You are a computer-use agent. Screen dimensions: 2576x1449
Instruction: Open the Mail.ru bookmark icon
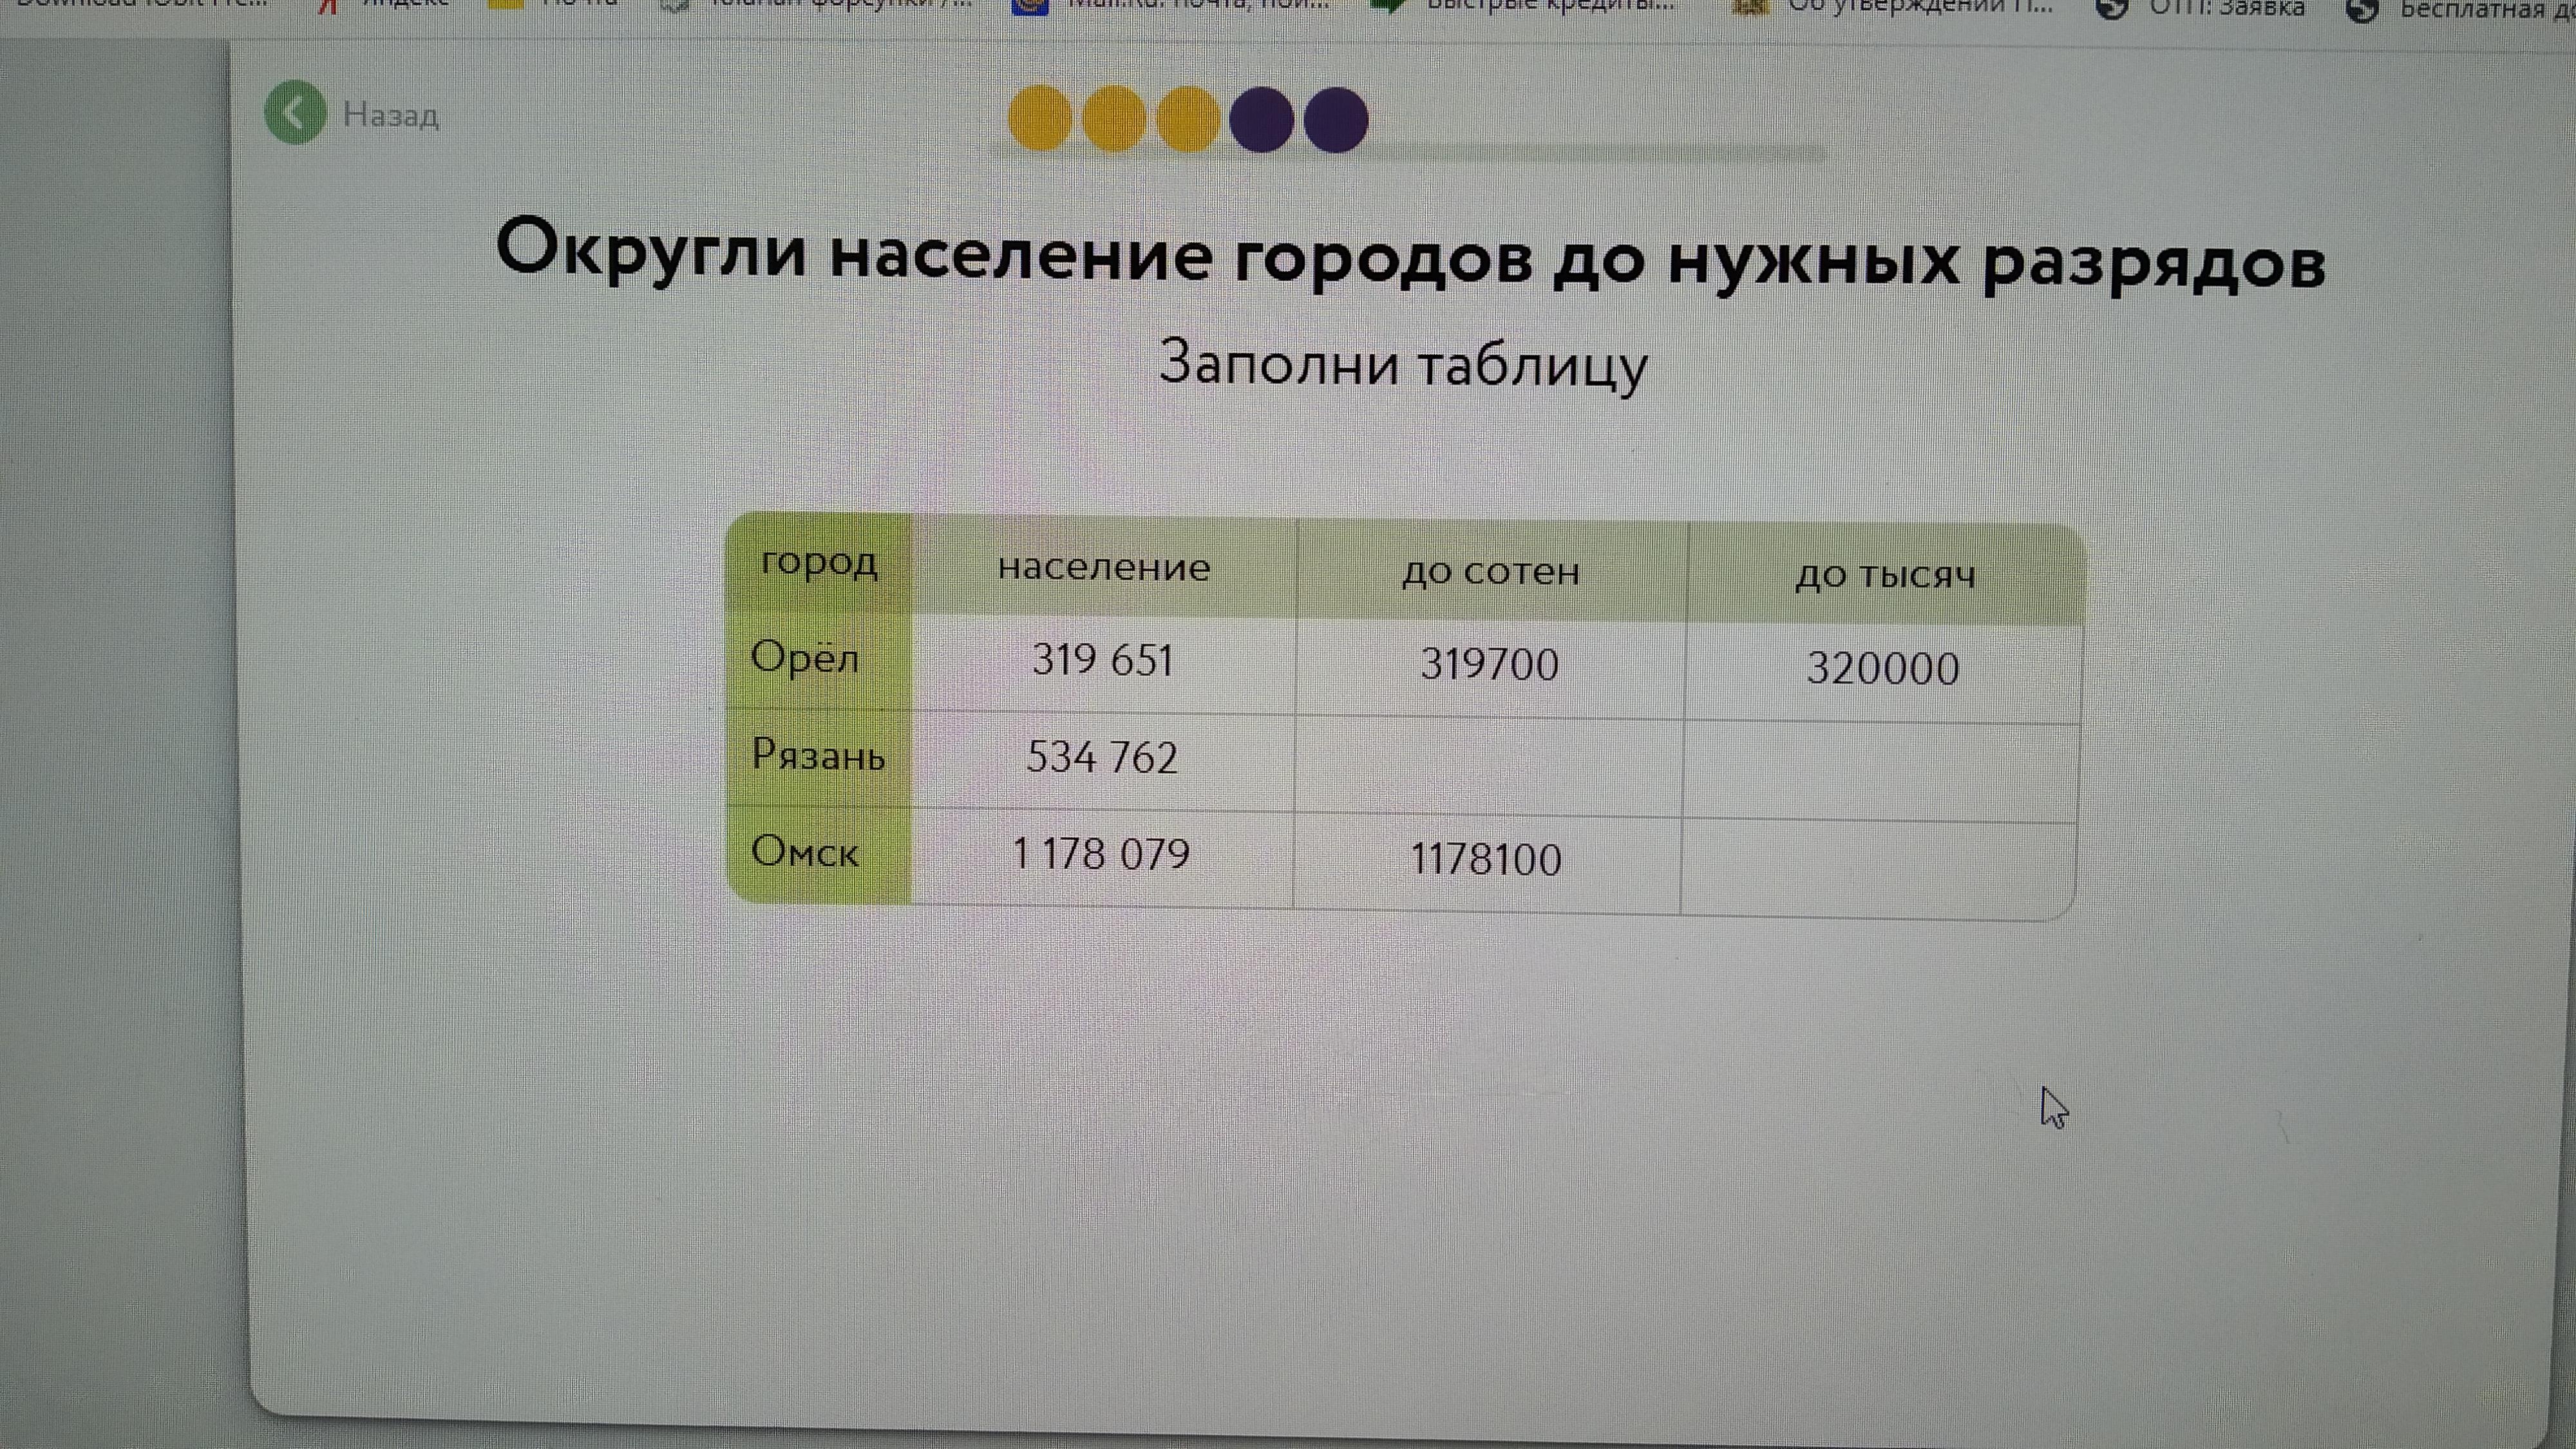1030,6
